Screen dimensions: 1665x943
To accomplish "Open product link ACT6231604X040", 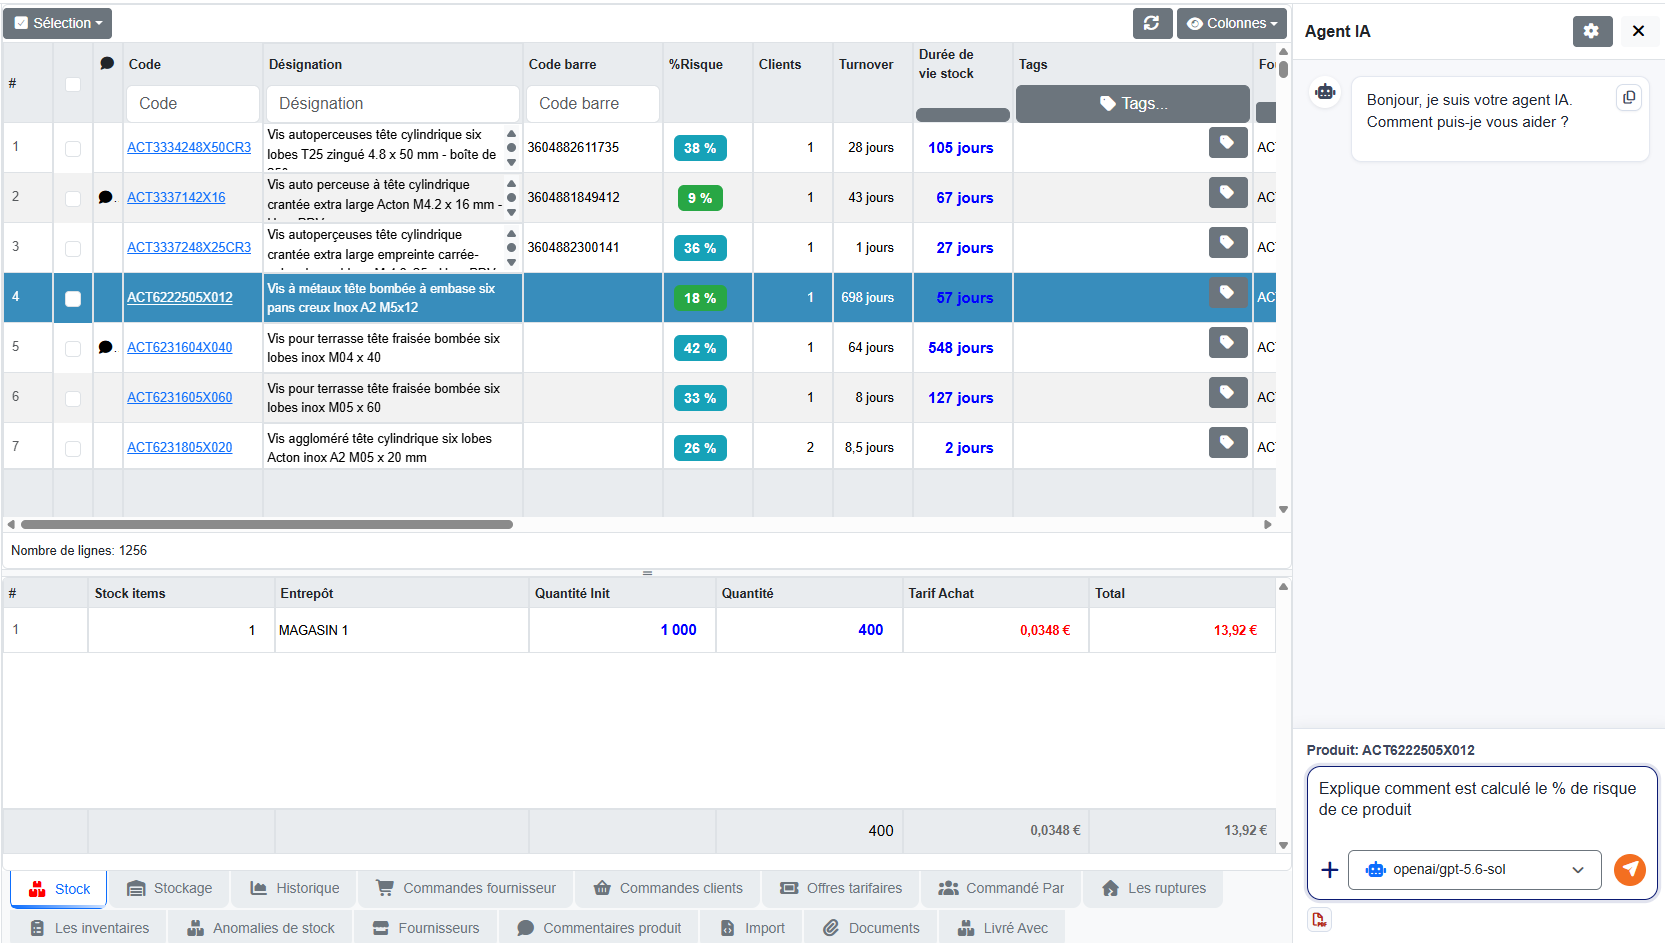I will point(180,347).
